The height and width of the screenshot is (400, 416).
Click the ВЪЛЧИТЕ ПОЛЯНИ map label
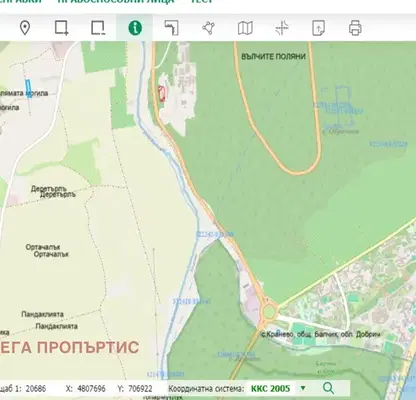(x=273, y=57)
